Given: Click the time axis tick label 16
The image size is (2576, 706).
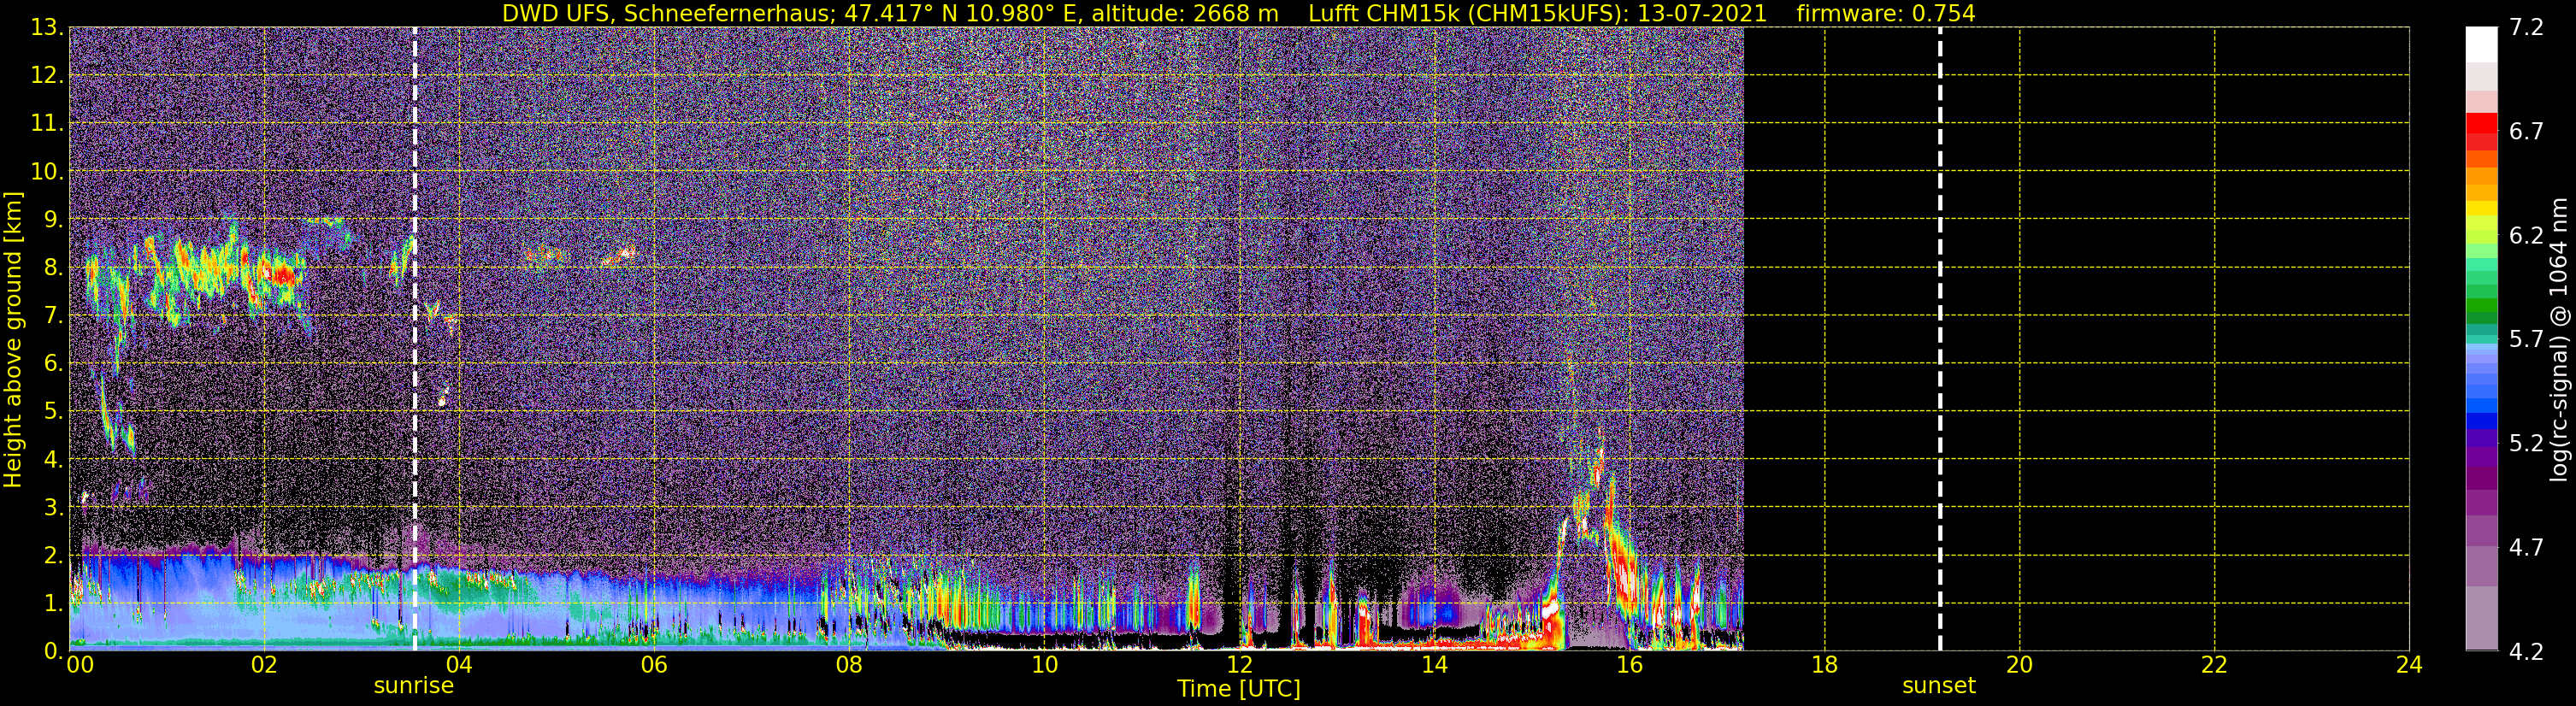Looking at the screenshot, I should coord(1629,665).
